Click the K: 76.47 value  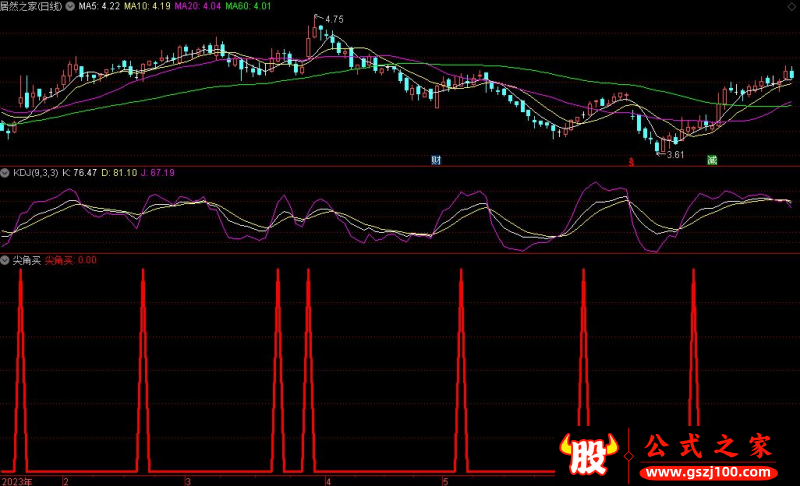pos(80,173)
